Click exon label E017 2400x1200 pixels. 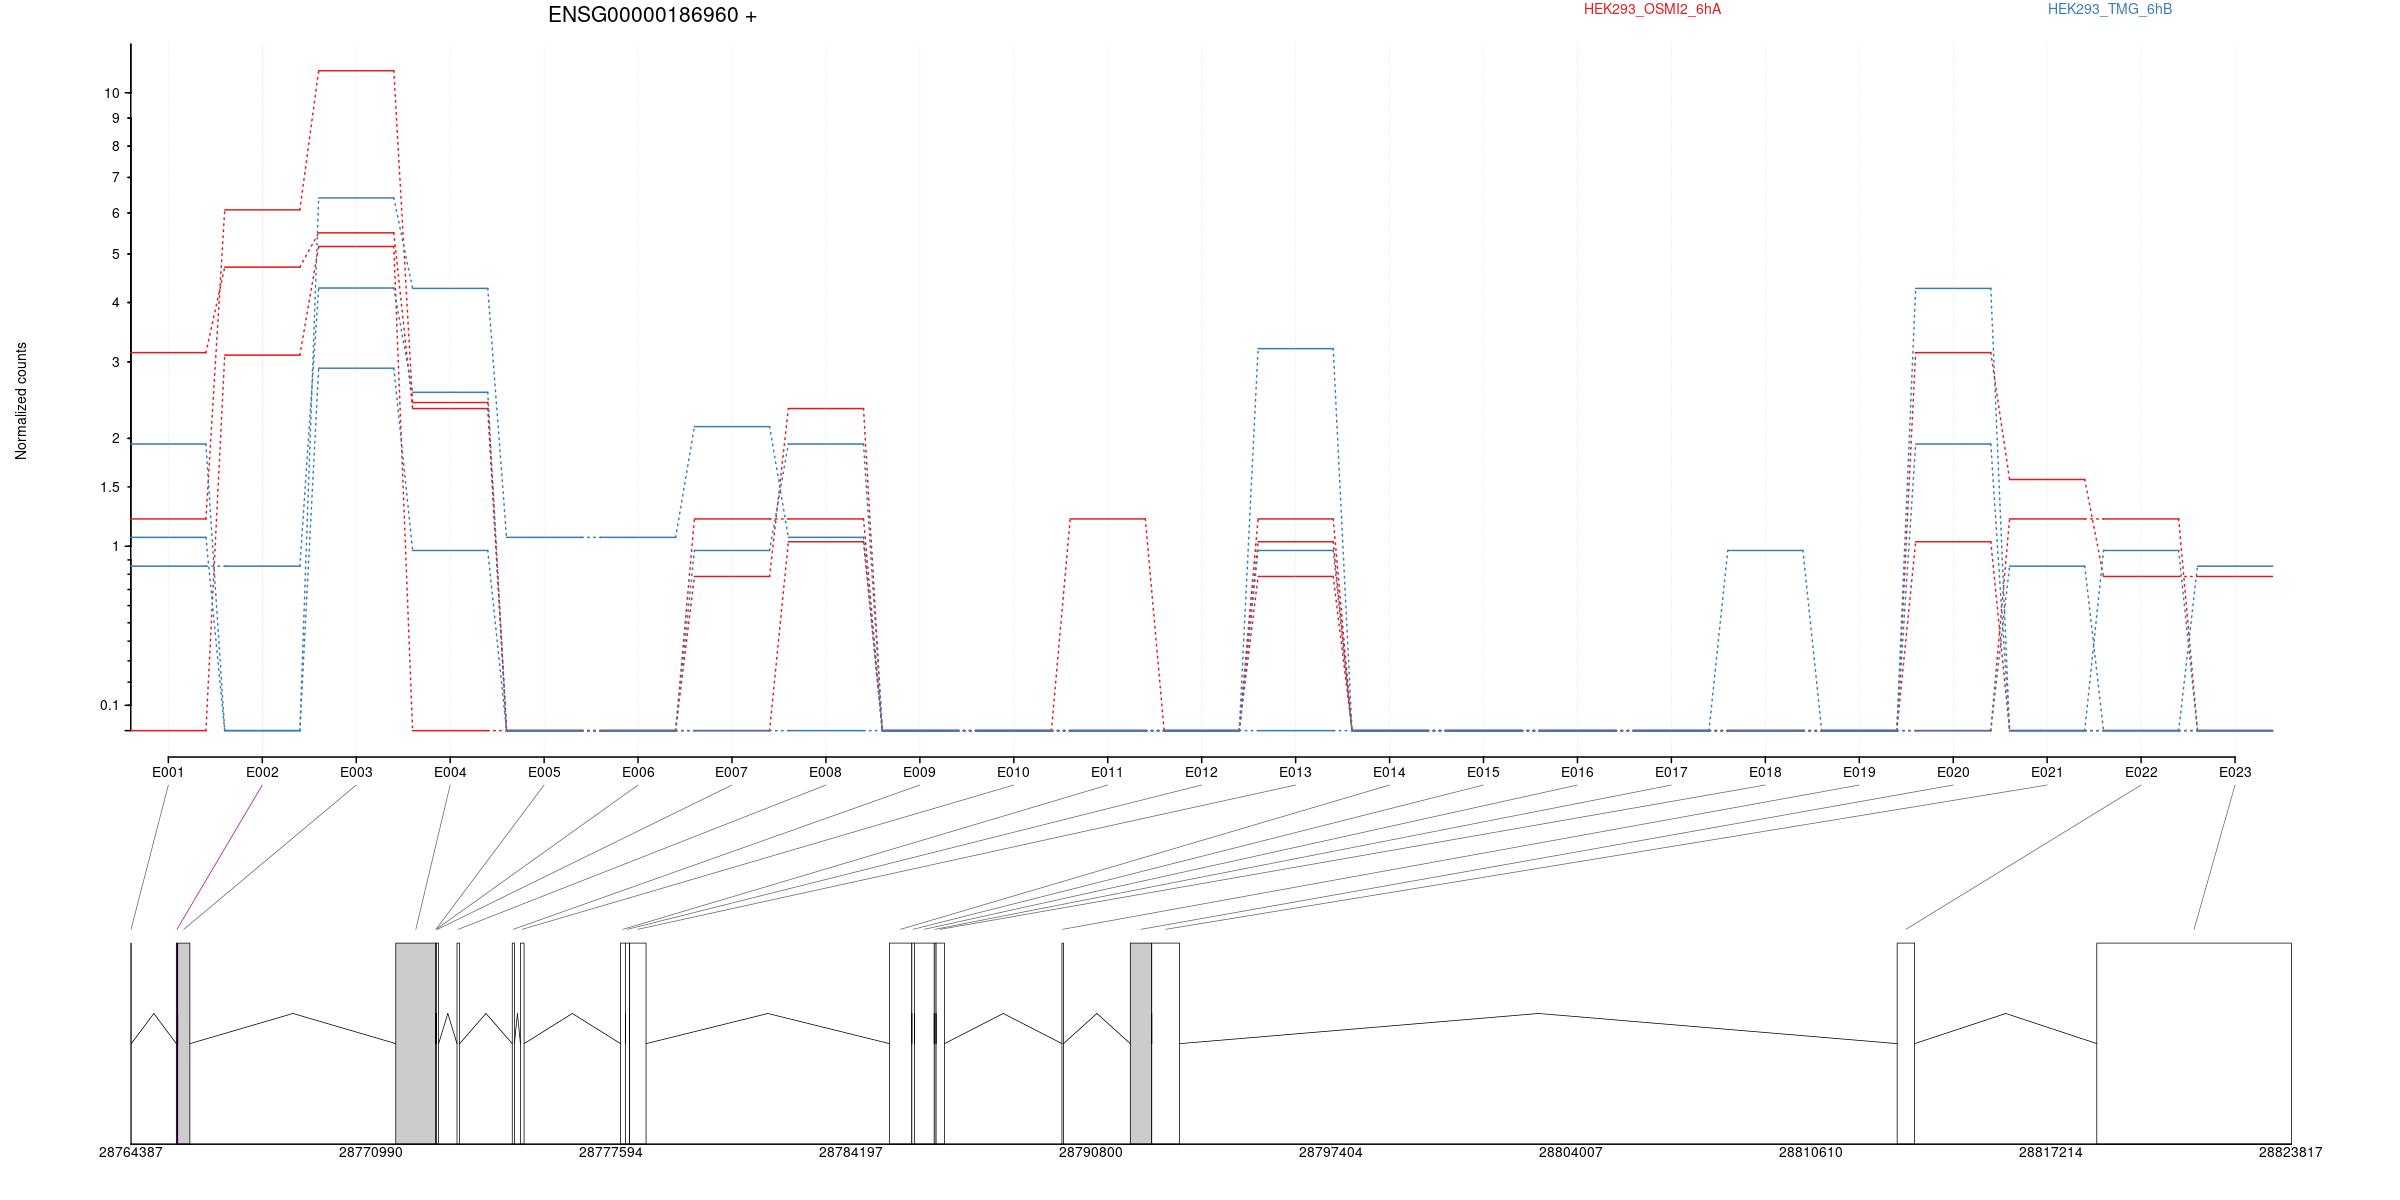point(1671,772)
